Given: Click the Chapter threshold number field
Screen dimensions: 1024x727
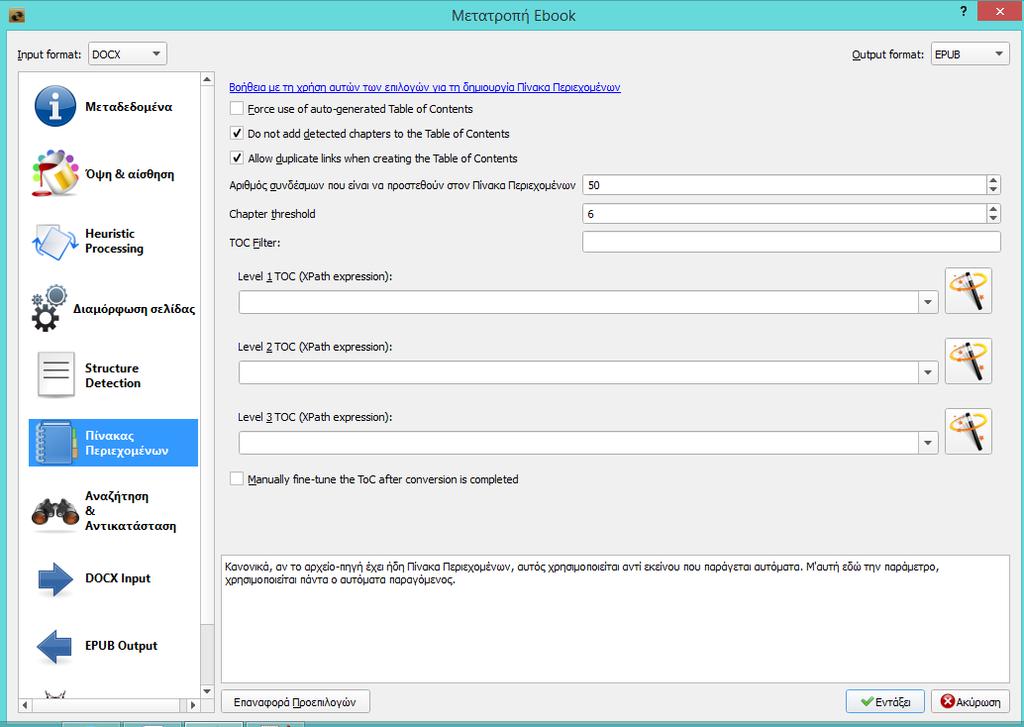Looking at the screenshot, I should (x=784, y=214).
